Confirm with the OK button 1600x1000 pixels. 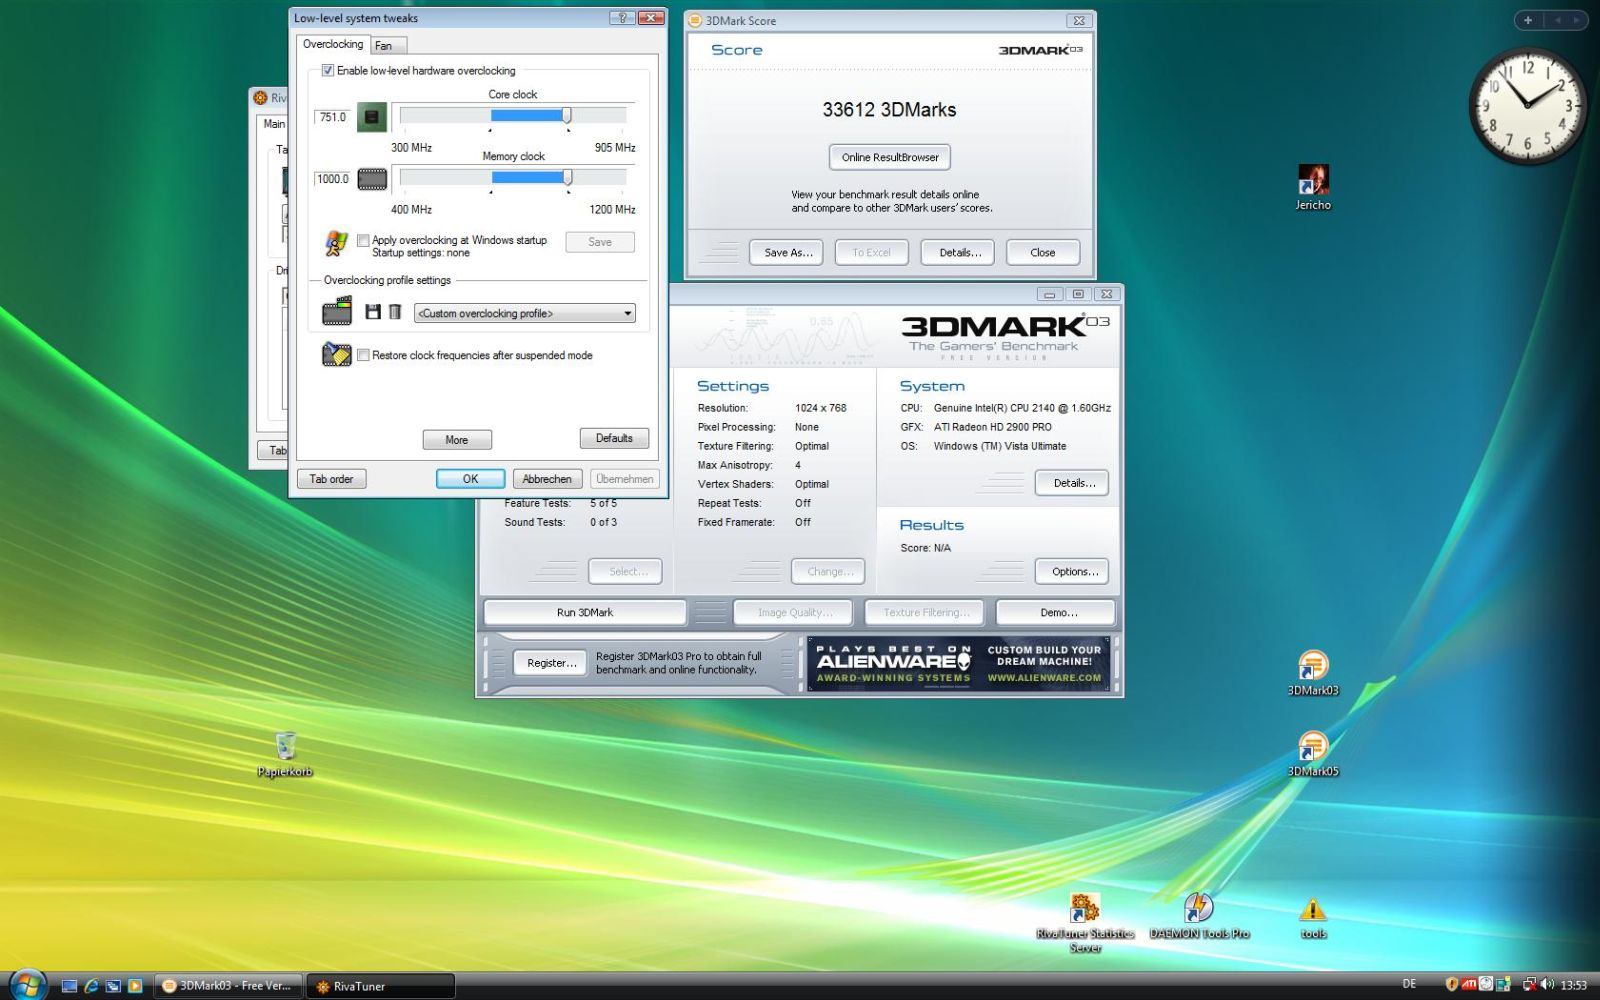pyautogui.click(x=470, y=479)
